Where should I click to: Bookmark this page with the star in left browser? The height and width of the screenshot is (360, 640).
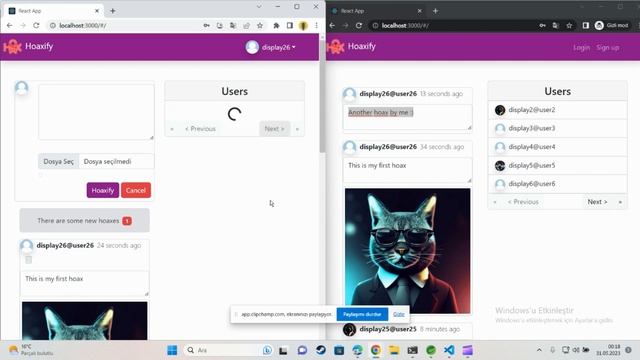click(260, 25)
